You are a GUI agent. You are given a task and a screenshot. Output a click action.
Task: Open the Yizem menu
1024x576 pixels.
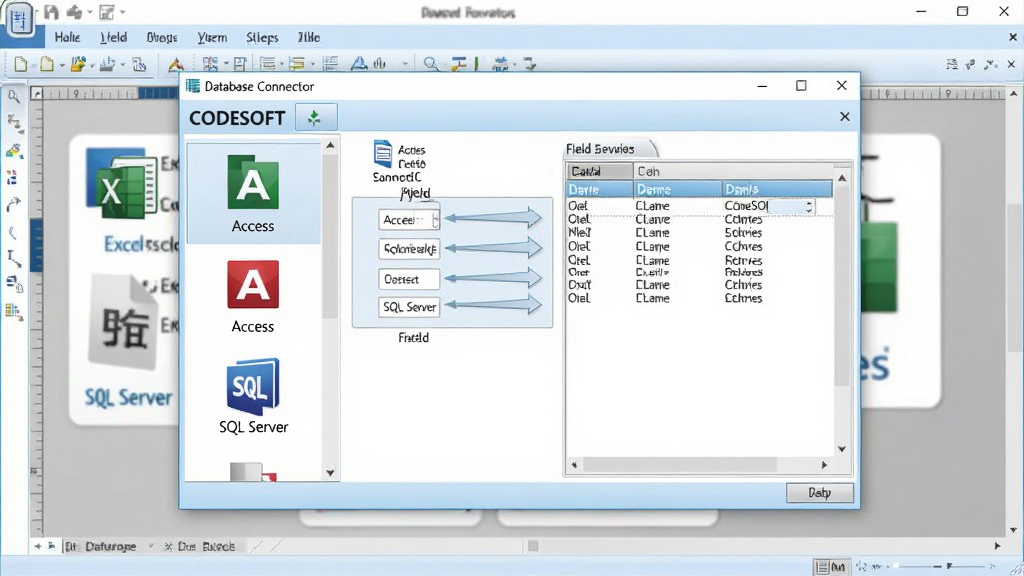pos(212,38)
